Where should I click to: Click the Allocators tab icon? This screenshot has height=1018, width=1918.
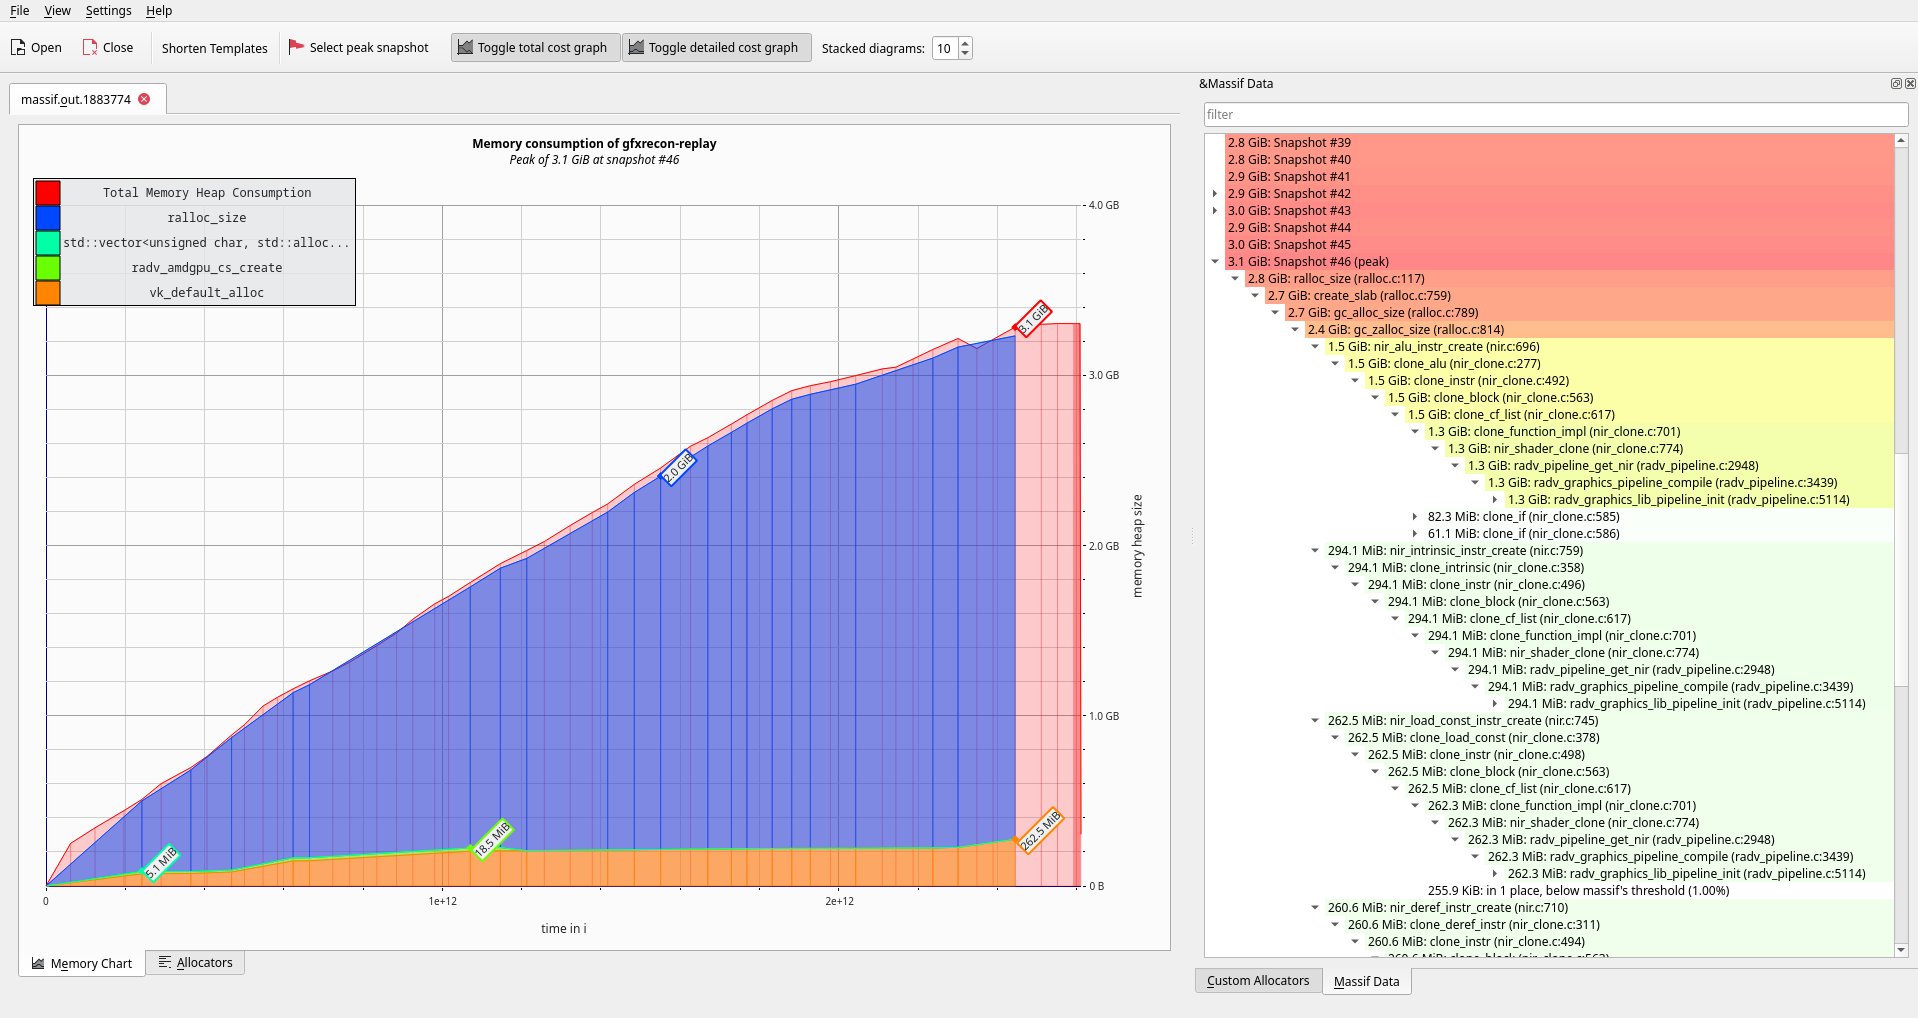(x=165, y=963)
